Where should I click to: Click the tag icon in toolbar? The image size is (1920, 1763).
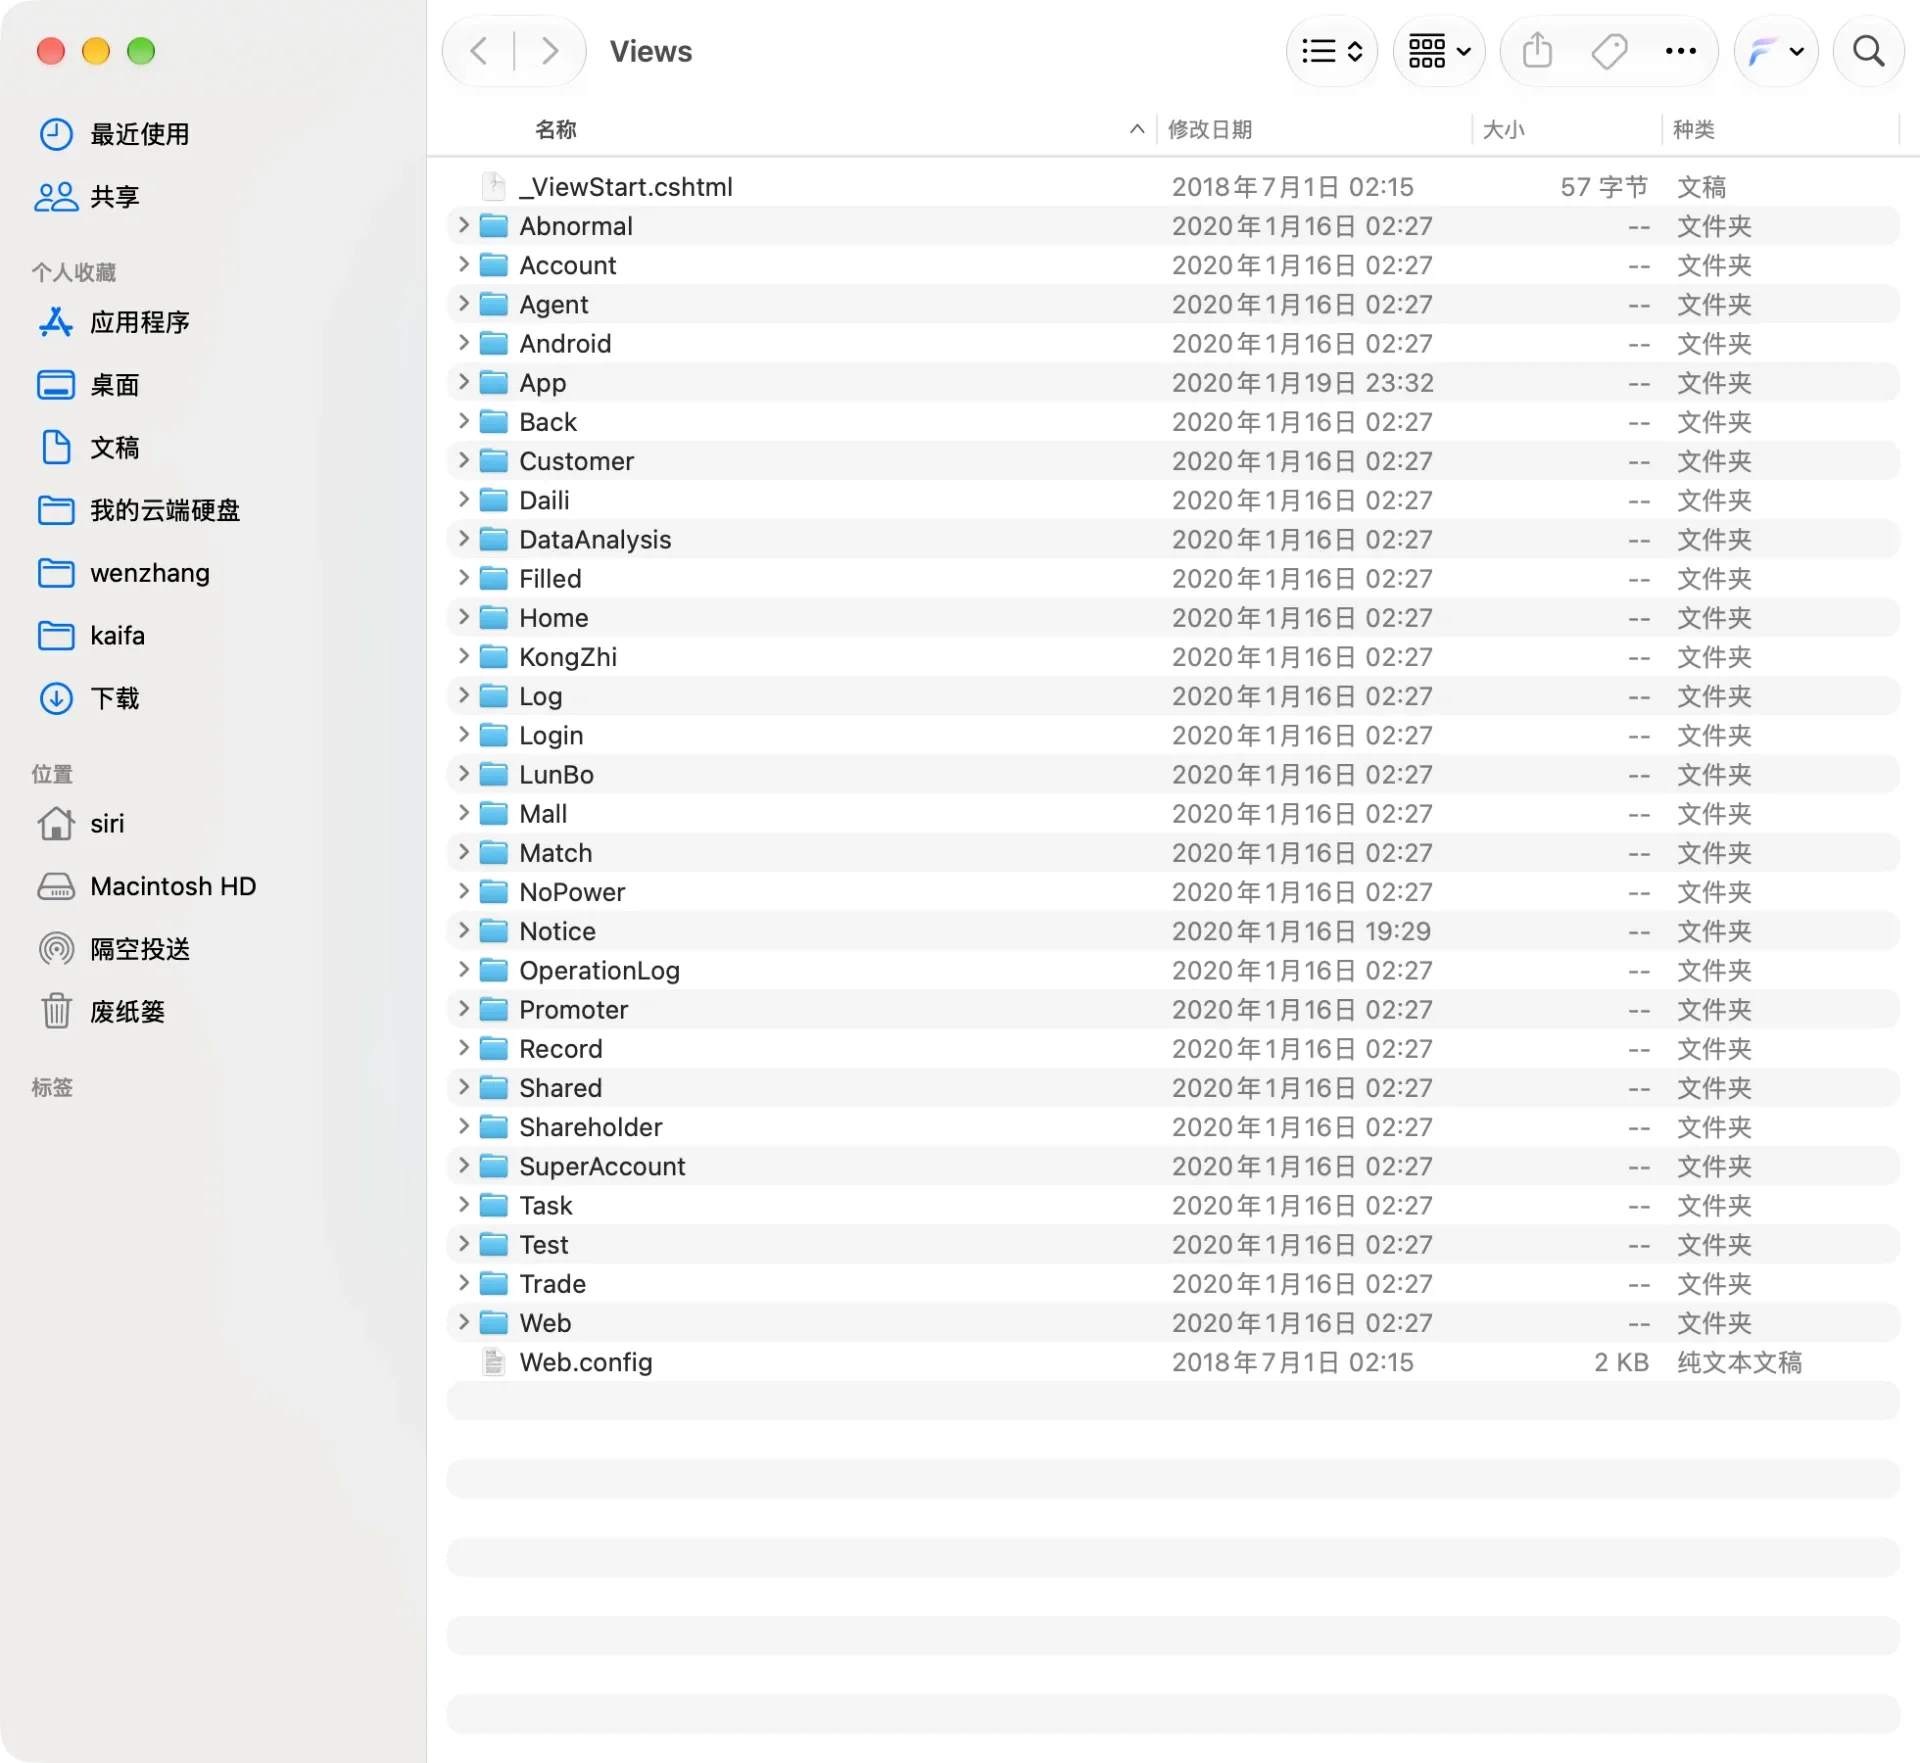coord(1609,51)
